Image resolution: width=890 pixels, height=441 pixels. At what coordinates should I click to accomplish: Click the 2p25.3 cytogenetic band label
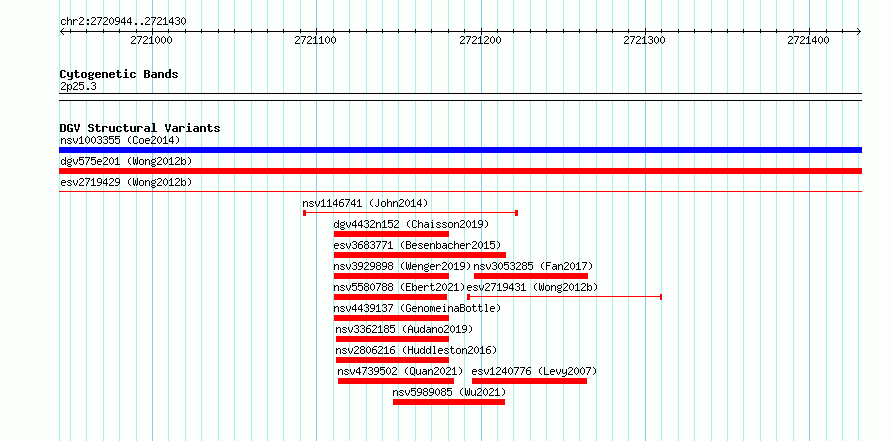(78, 86)
